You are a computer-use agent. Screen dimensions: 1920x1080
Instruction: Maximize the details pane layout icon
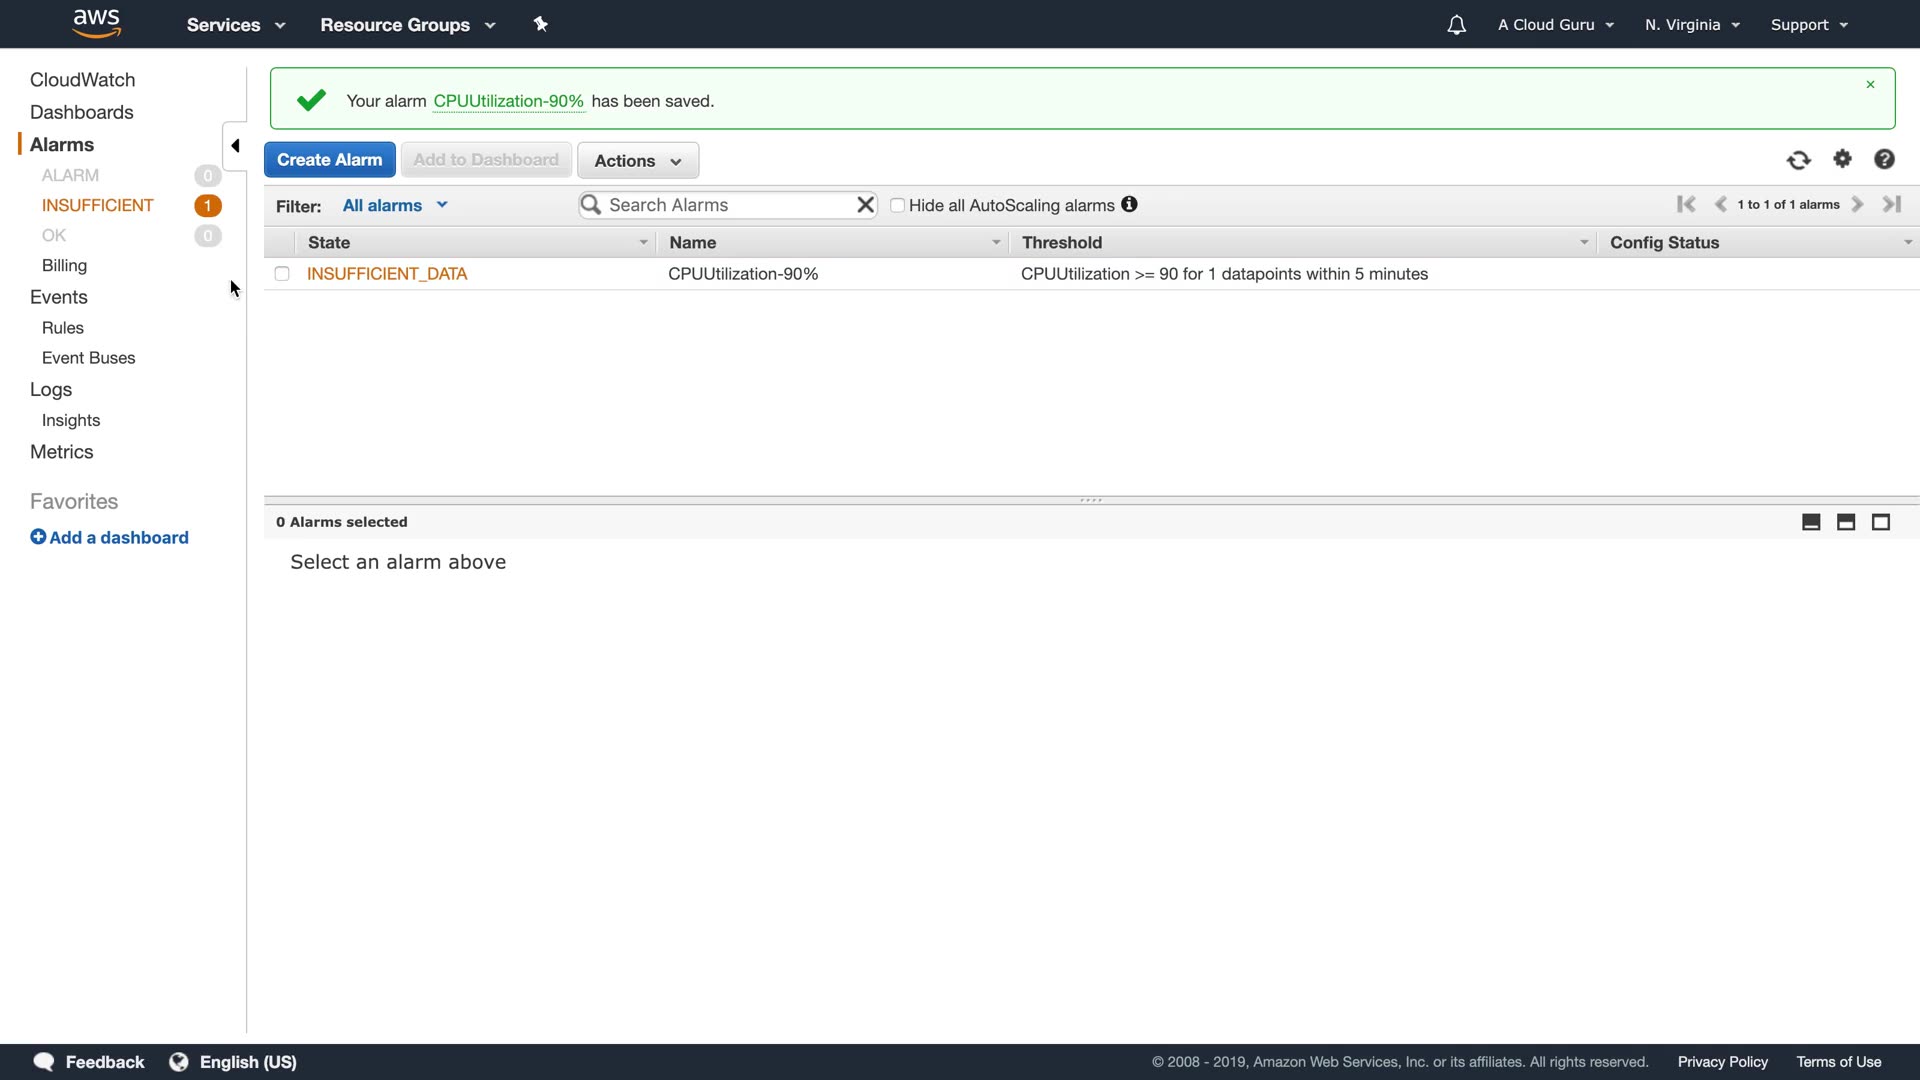coord(1881,522)
